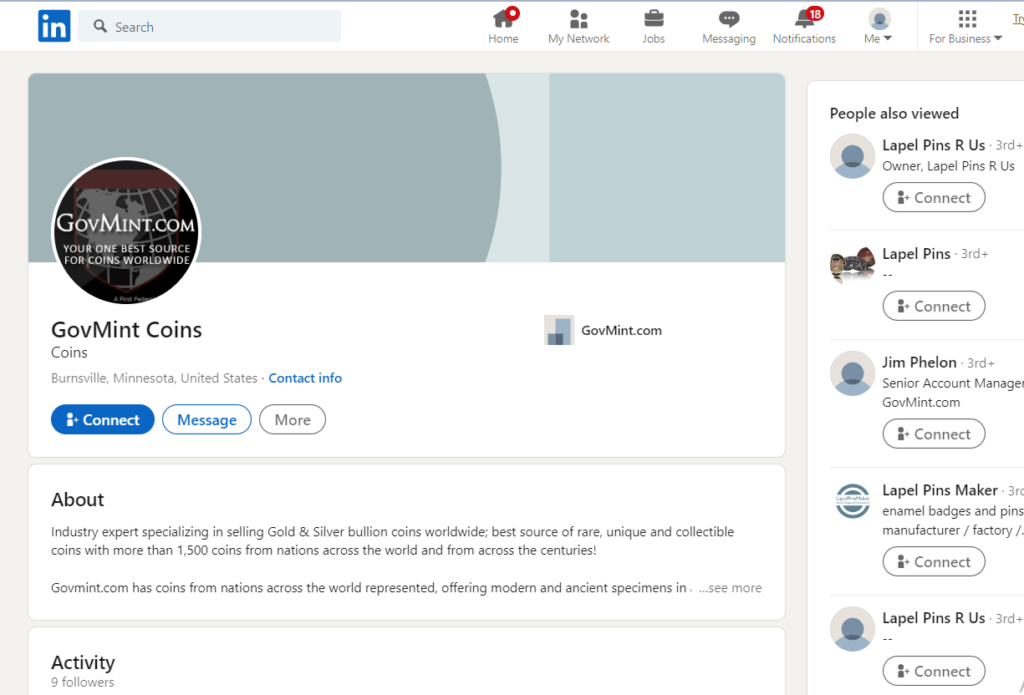Click People also viewed heading

coord(894,113)
